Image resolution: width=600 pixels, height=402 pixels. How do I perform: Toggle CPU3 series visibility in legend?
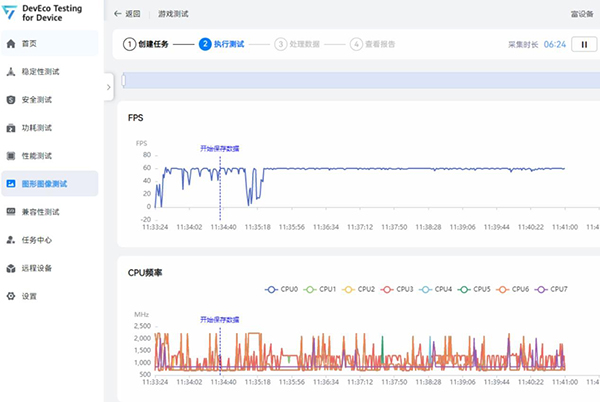(x=396, y=289)
